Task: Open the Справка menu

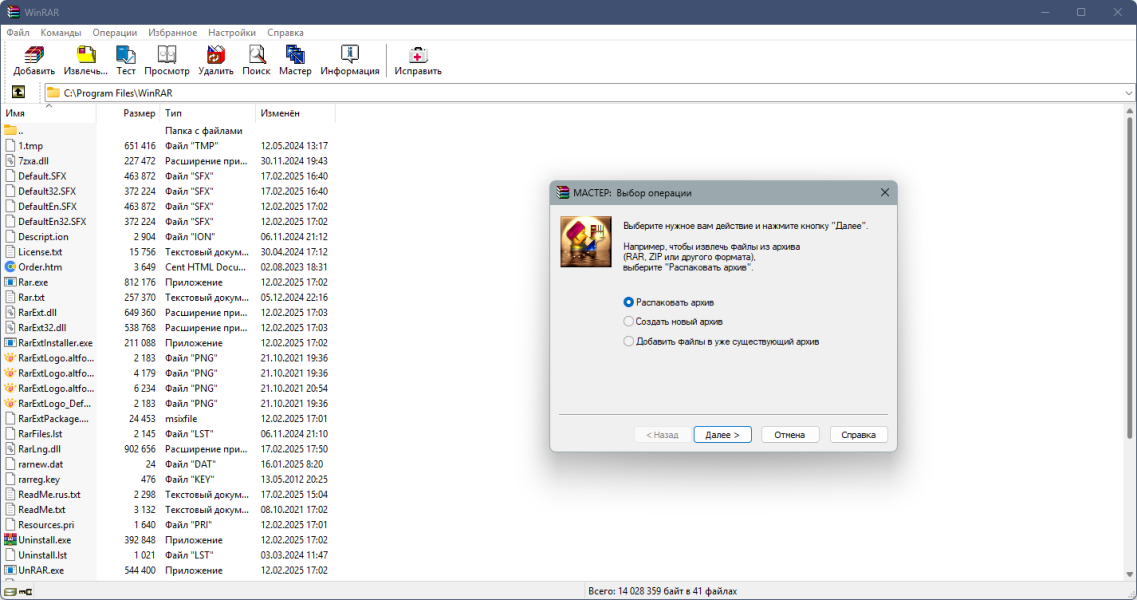Action: pyautogui.click(x=285, y=33)
